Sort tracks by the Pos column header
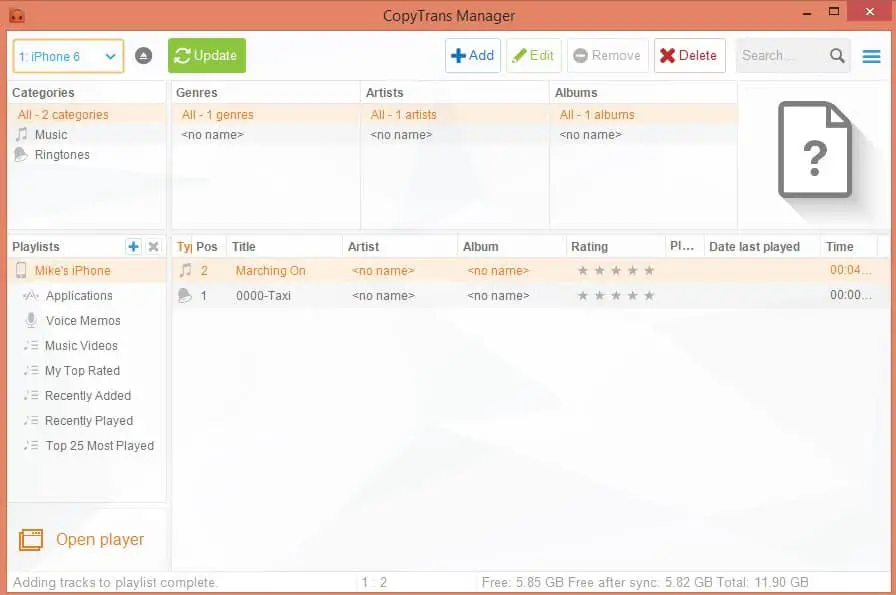Viewport: 896px width, 595px height. pos(209,246)
